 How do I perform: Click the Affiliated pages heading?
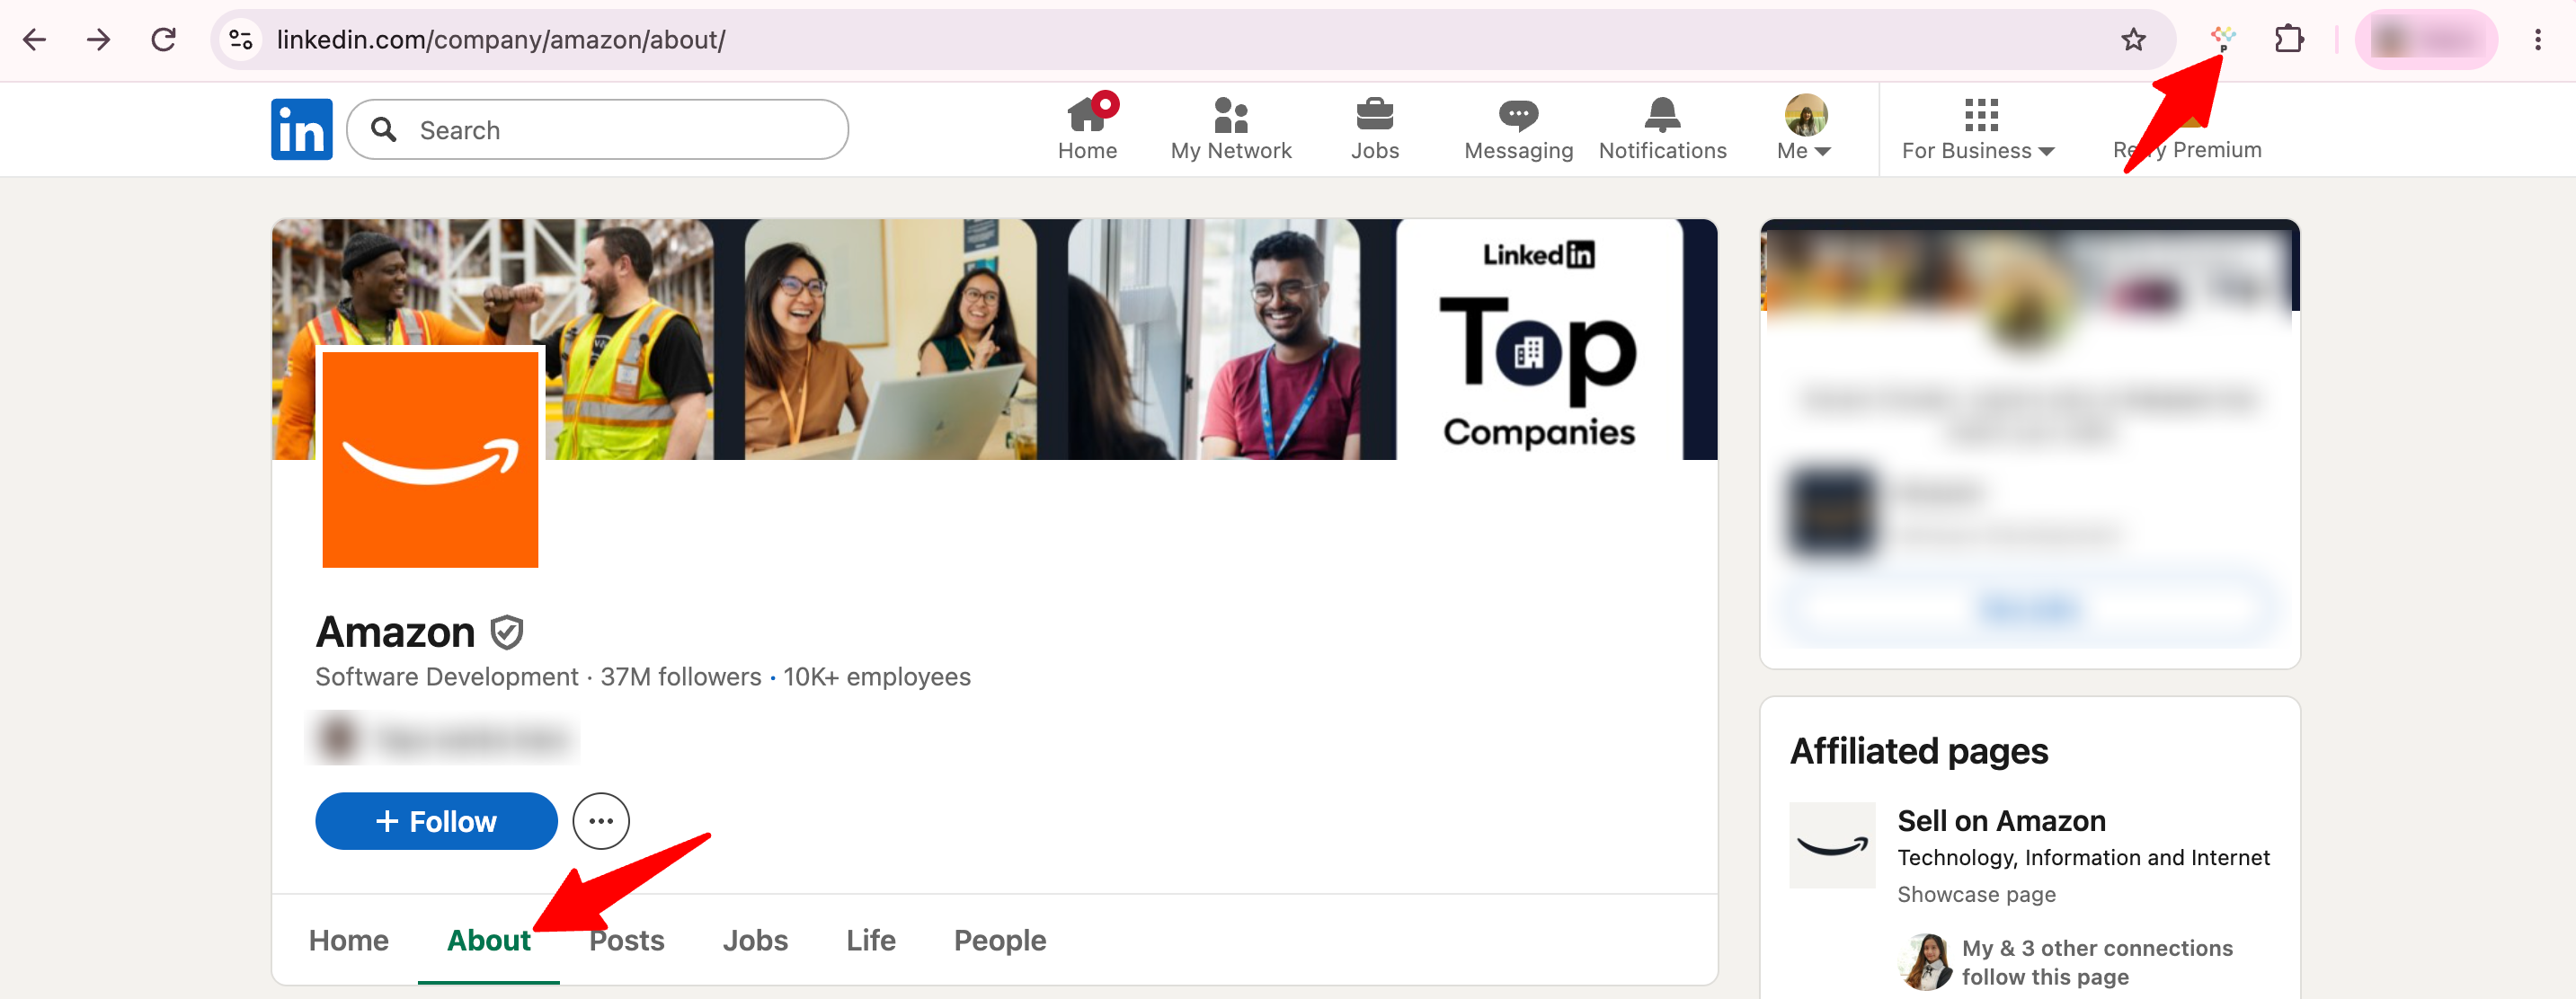tap(1918, 751)
